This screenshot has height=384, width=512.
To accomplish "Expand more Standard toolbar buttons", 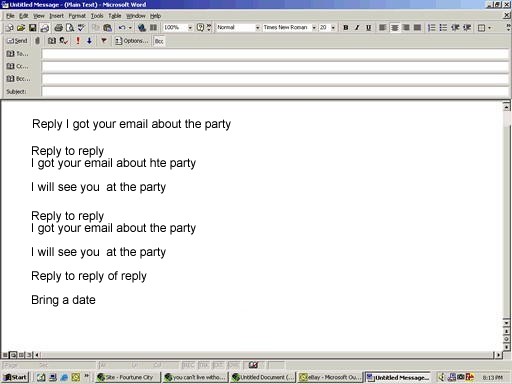I will tap(209, 28).
